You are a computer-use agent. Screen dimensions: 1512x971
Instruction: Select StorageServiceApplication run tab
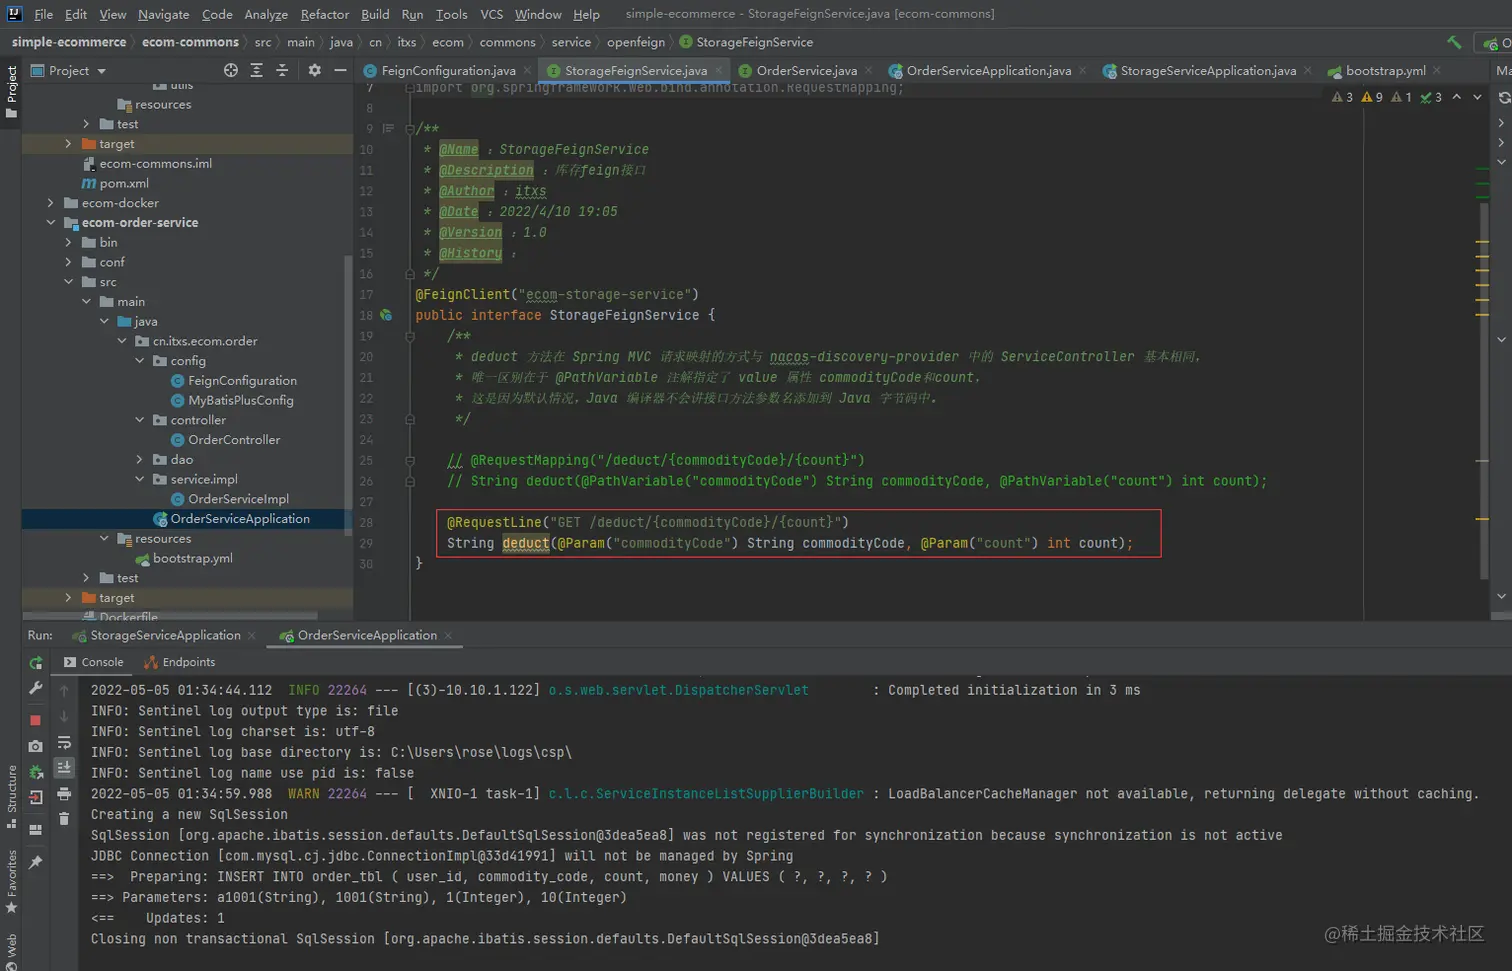pos(165,635)
